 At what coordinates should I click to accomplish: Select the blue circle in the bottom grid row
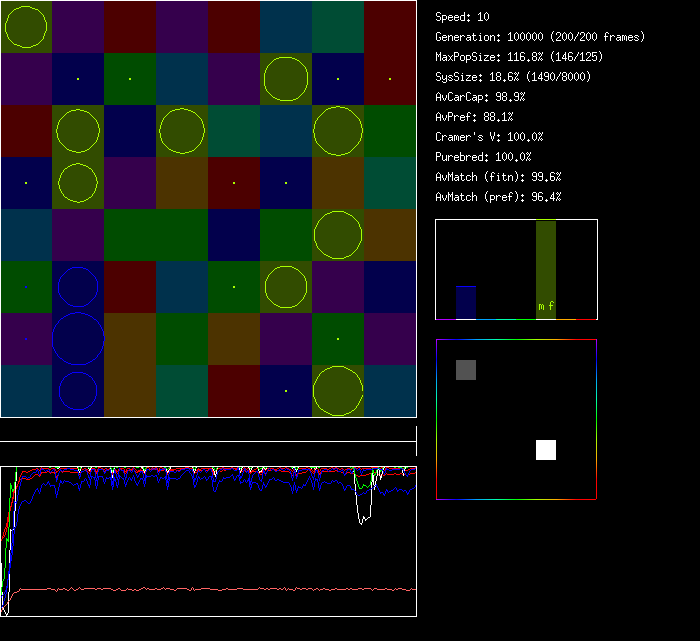click(x=78, y=391)
